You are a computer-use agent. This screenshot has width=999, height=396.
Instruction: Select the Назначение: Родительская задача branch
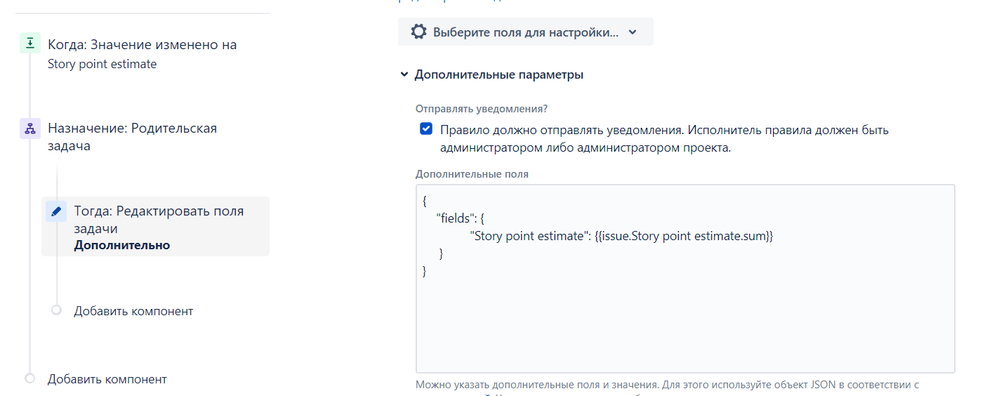coord(133,137)
